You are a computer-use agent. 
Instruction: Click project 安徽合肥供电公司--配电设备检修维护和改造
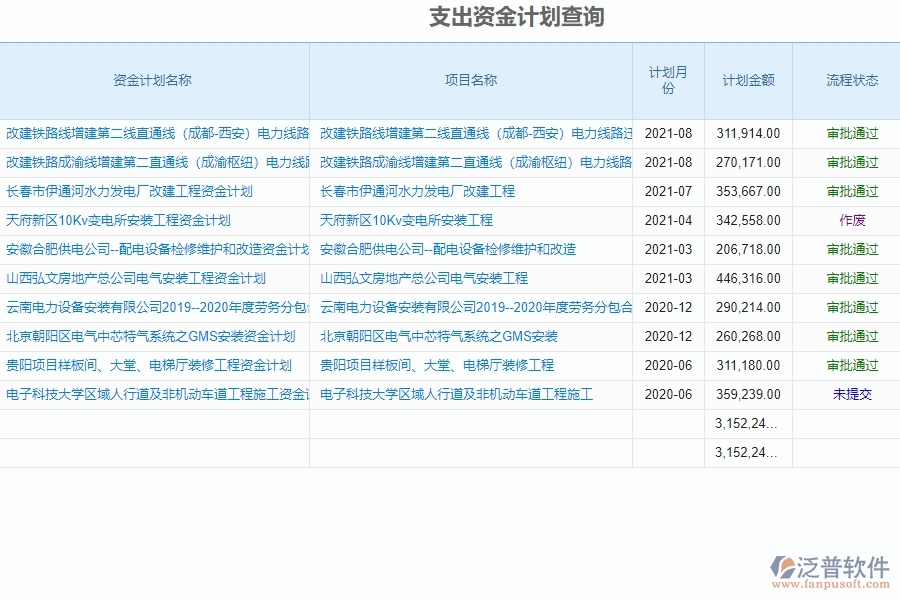(x=448, y=249)
